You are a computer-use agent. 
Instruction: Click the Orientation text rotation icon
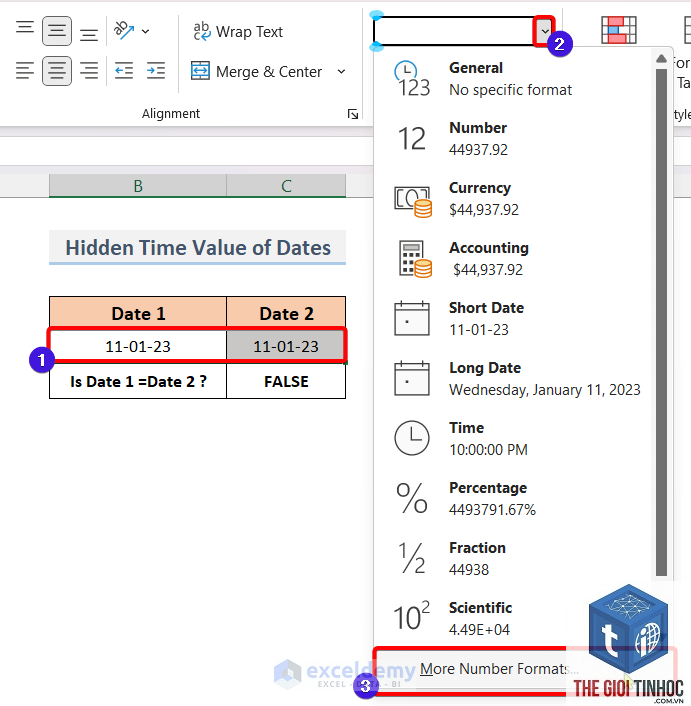(124, 31)
